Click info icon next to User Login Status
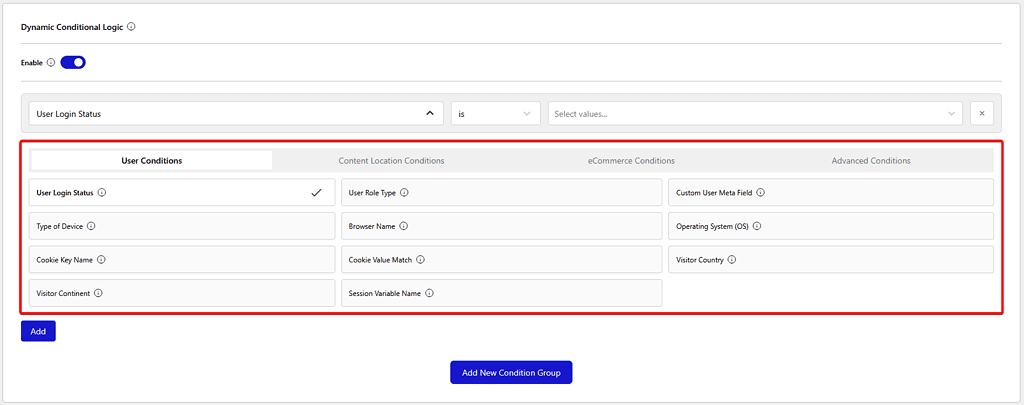 (x=103, y=193)
